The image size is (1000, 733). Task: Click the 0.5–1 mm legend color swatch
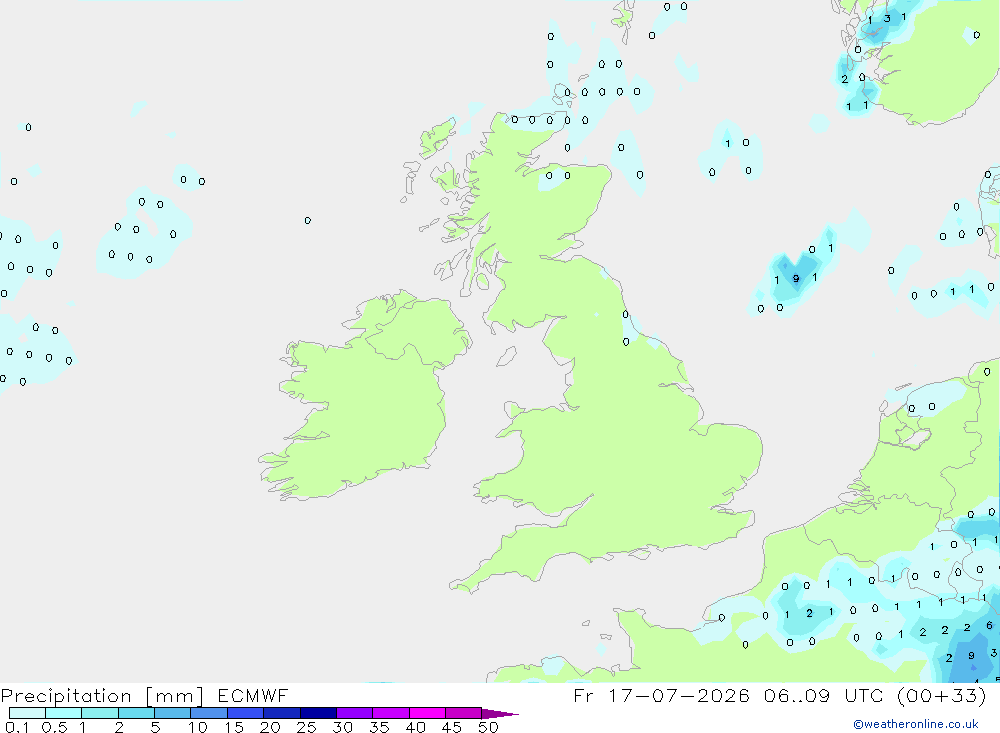(x=63, y=713)
